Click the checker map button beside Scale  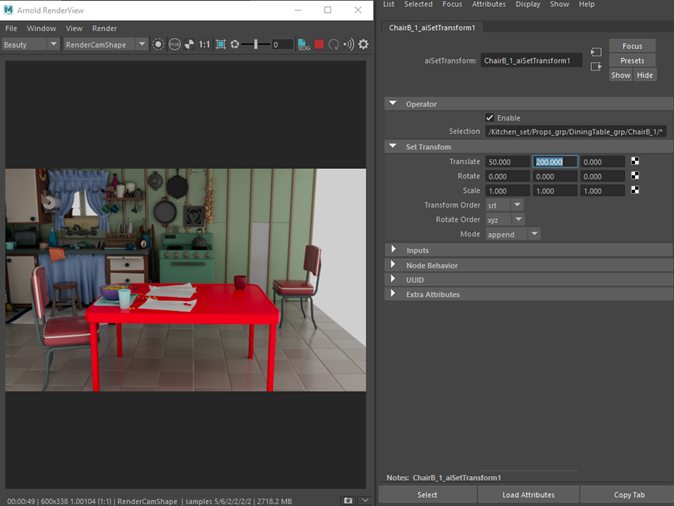(x=635, y=190)
